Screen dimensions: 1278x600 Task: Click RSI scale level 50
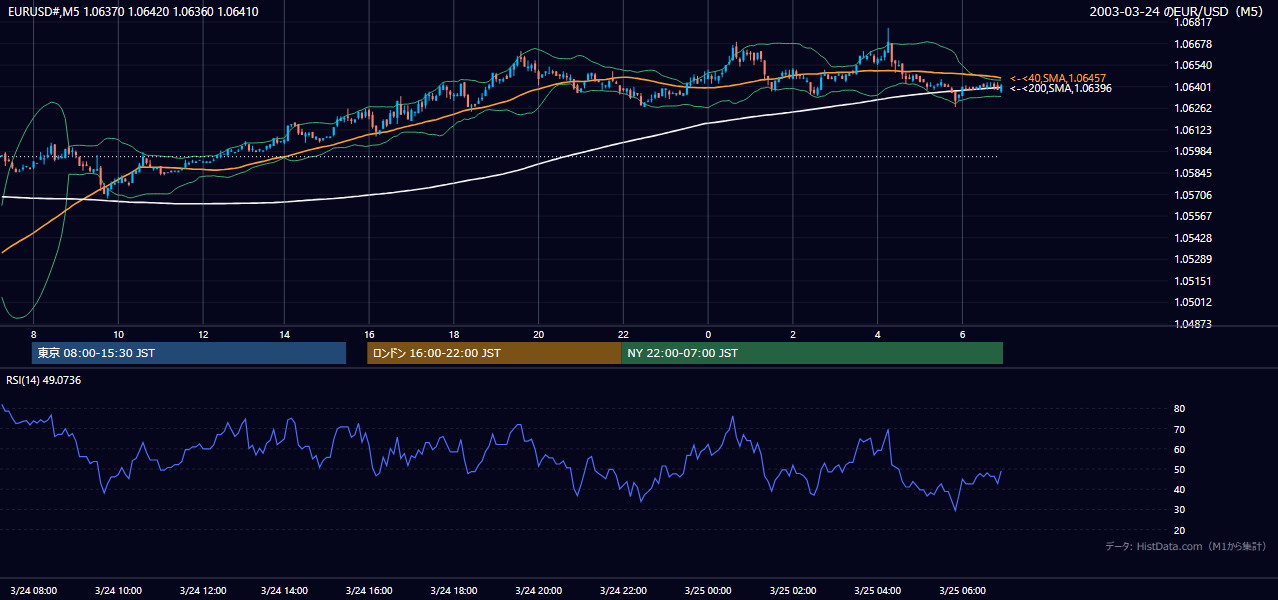click(x=1179, y=469)
